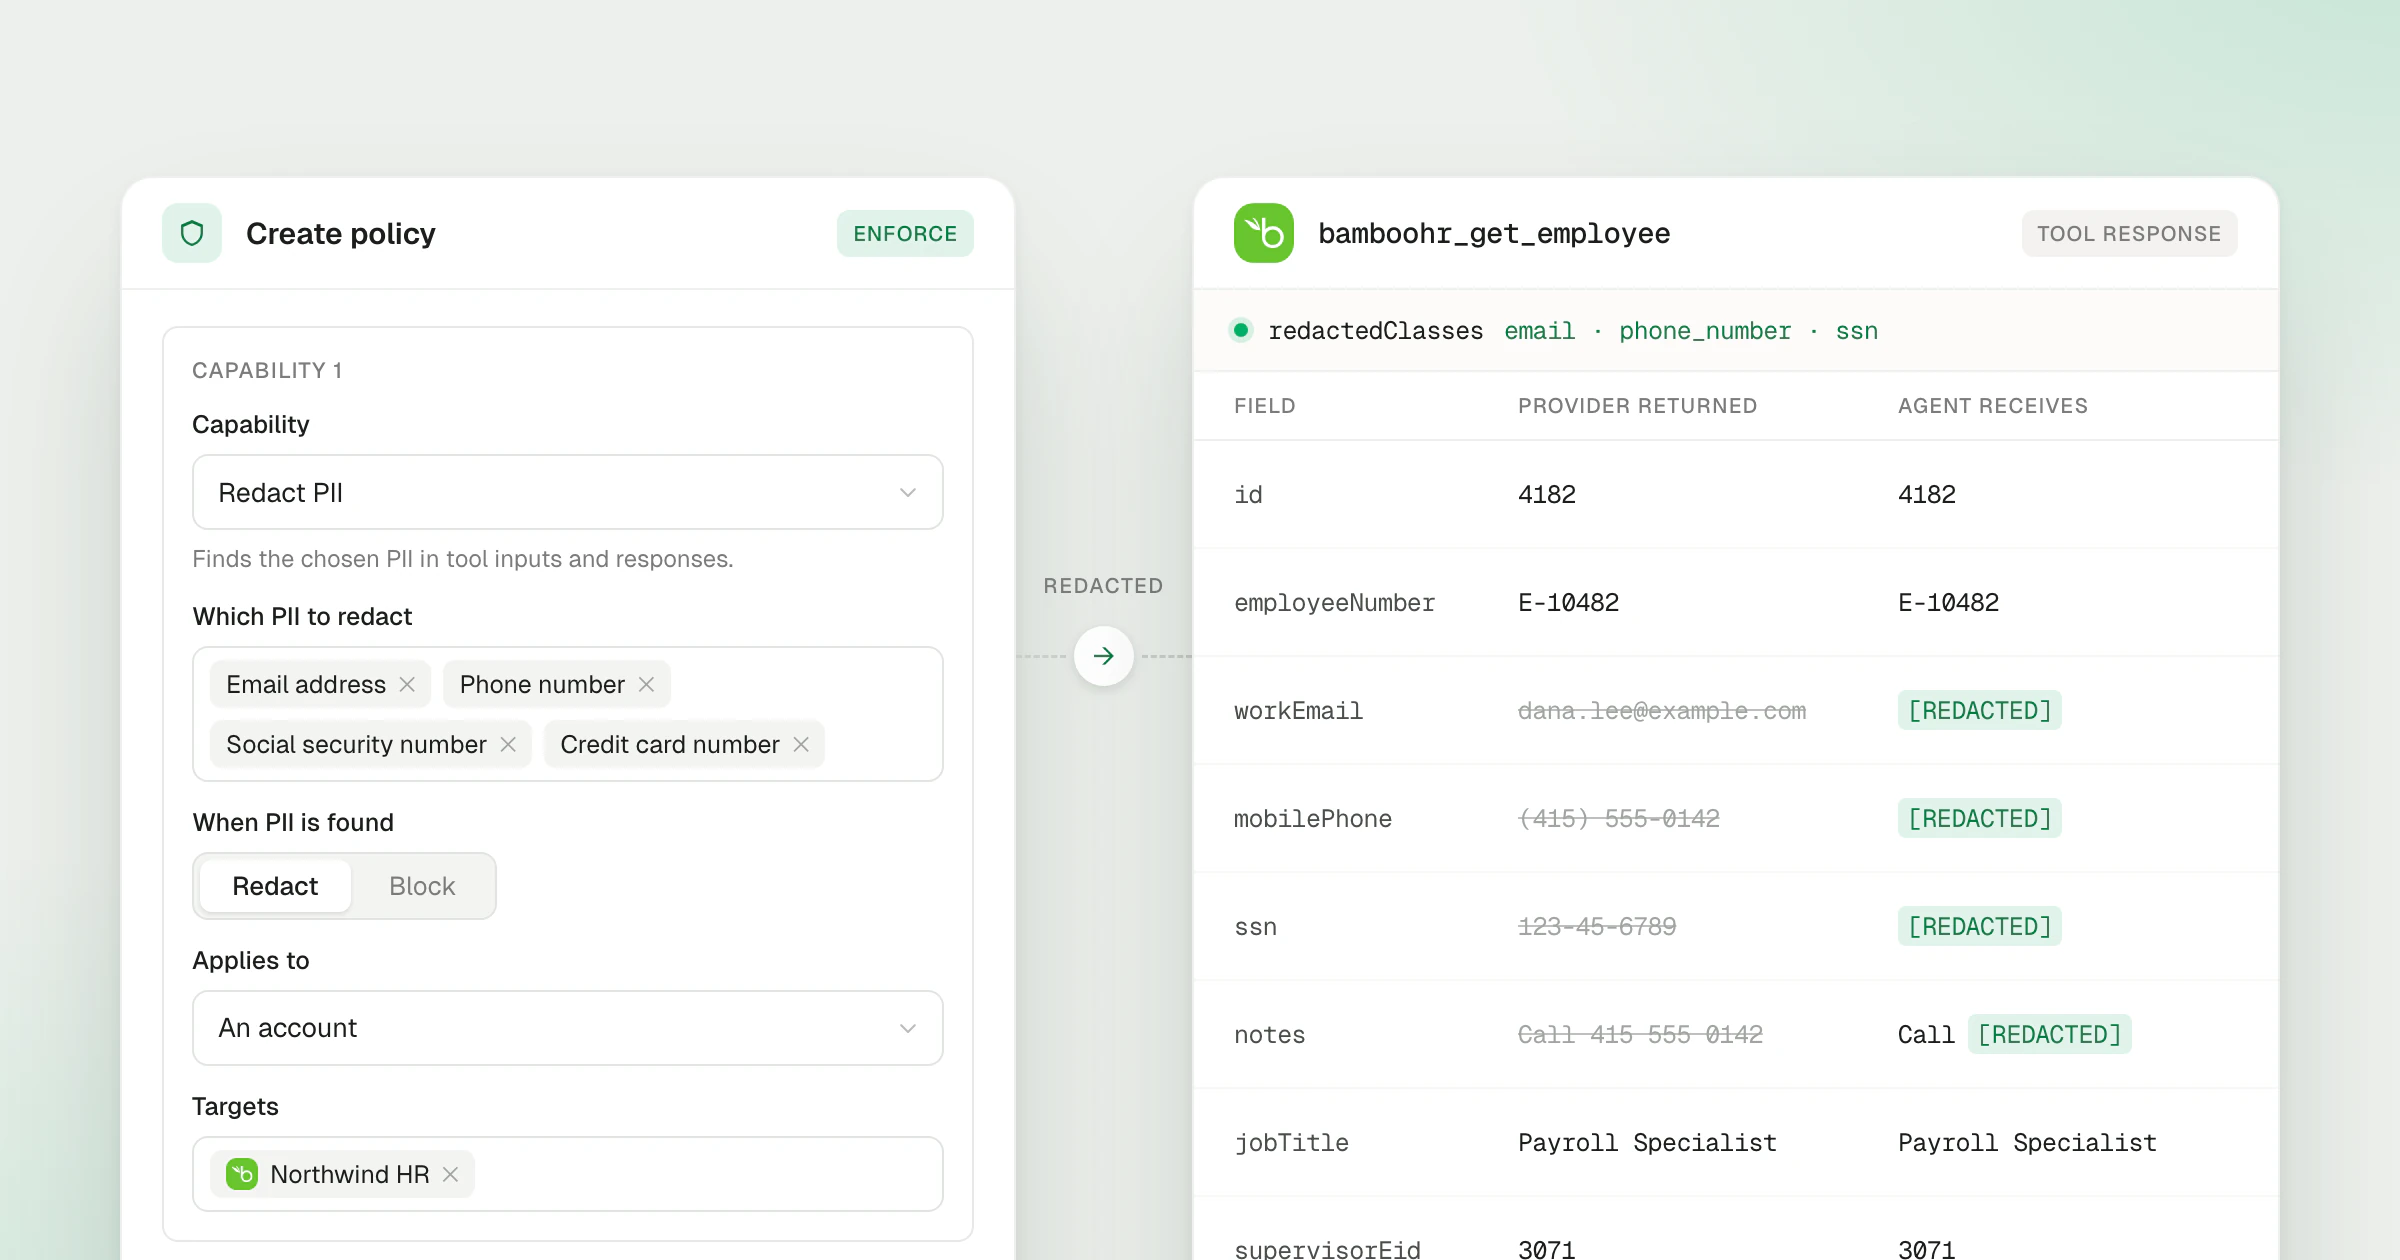Click the struck-through dana.lee@example.com value
This screenshot has height=1260, width=2400.
pos(1662,711)
